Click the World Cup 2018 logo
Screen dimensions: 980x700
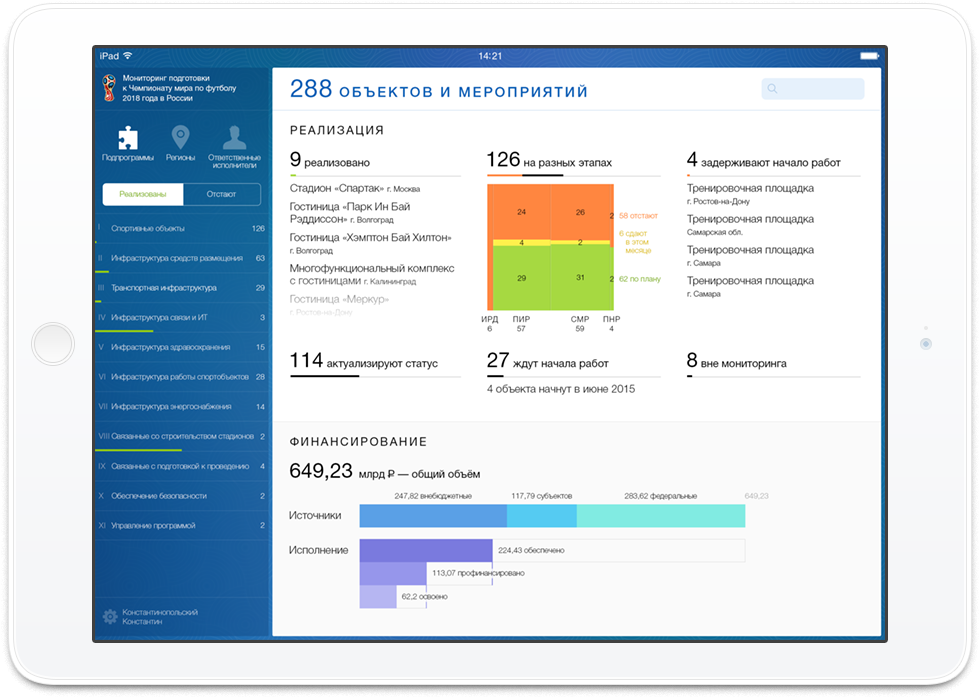coord(109,88)
